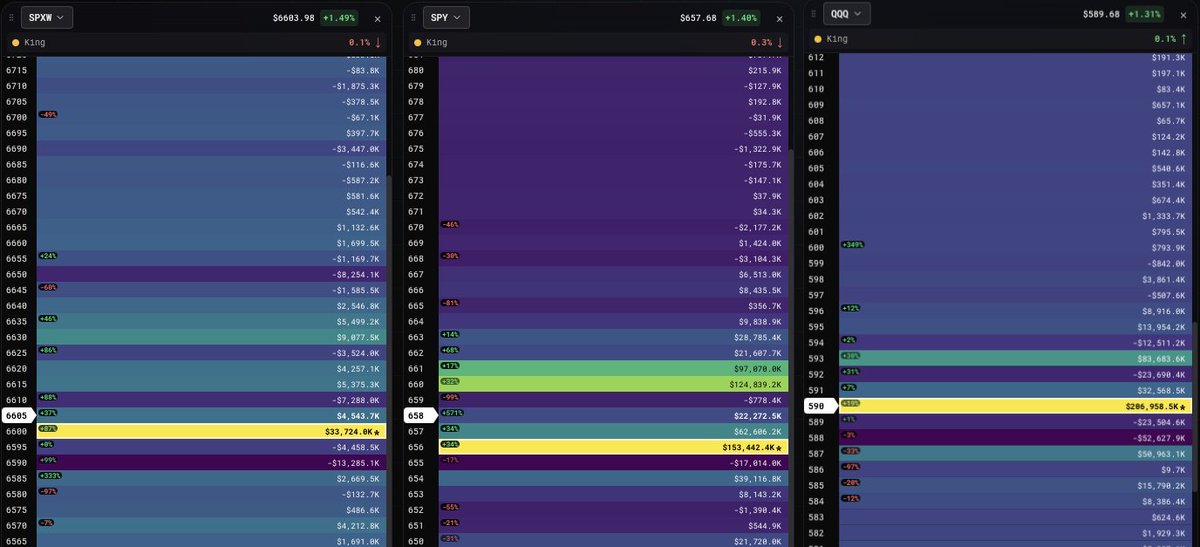The height and width of the screenshot is (547, 1200).
Task: Click the +38% badge at QQQ strike 593
Action: tap(851, 356)
